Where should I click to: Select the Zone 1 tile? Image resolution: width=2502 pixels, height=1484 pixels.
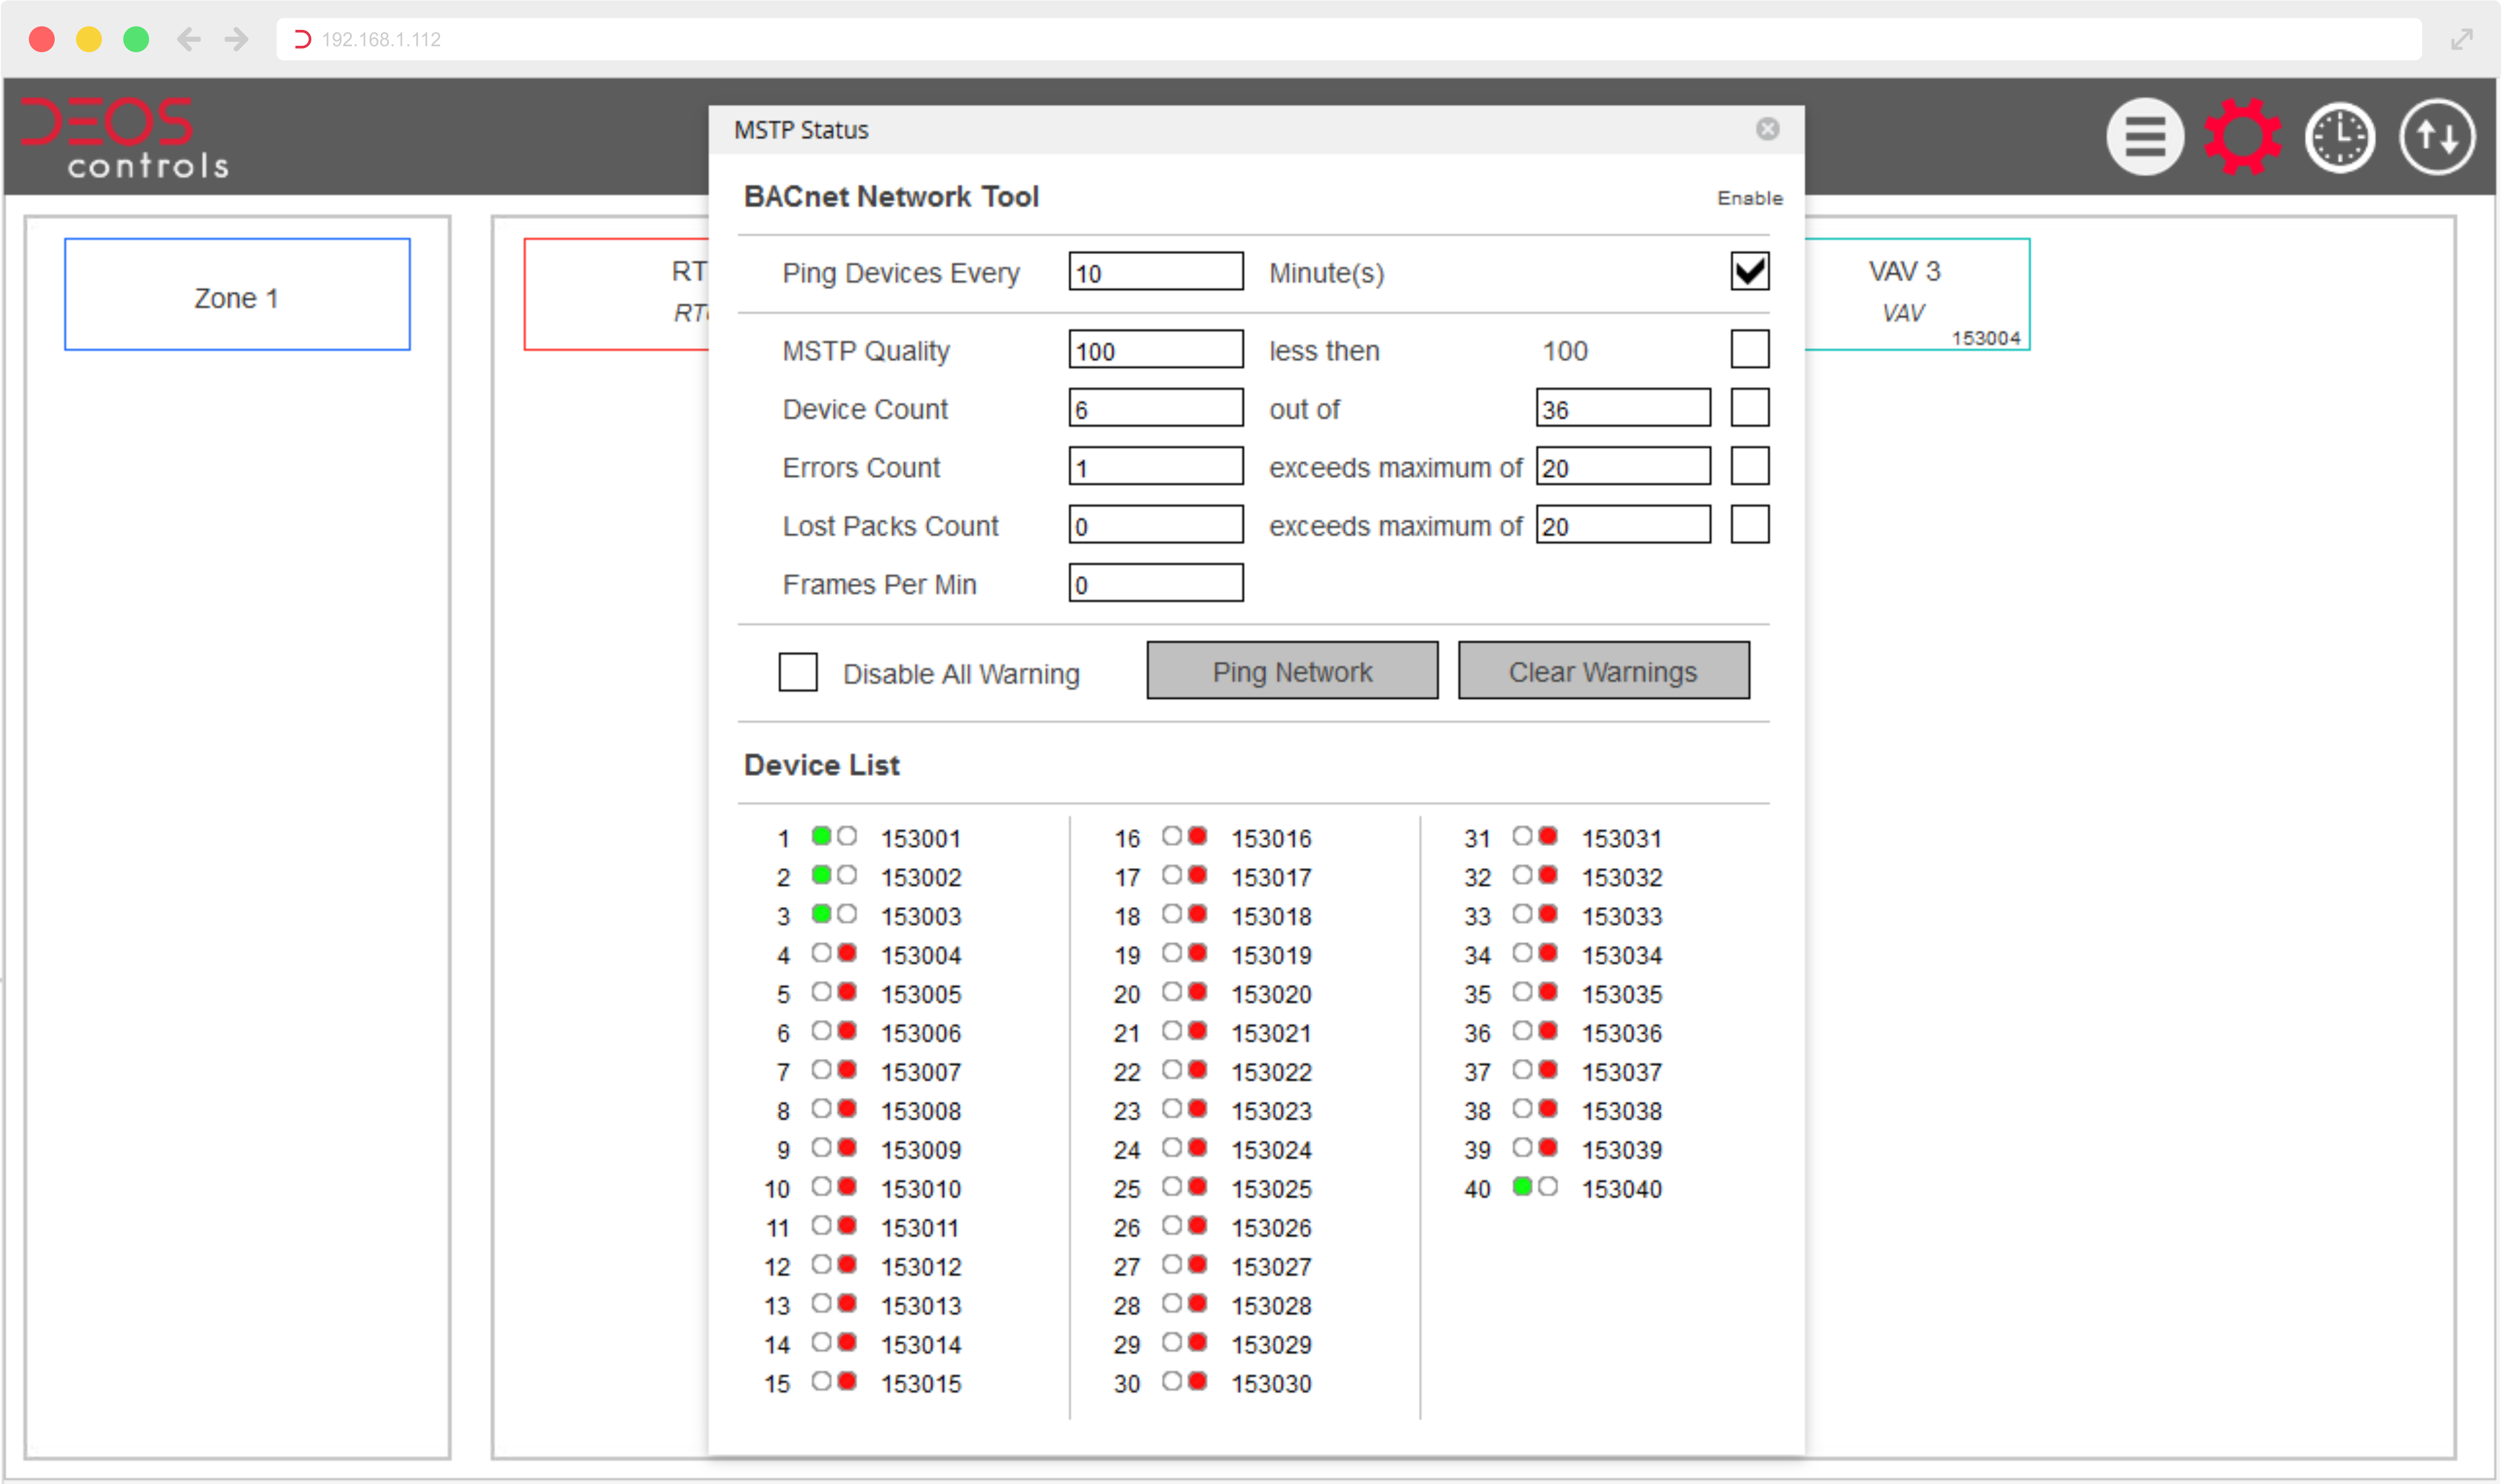coord(237,295)
